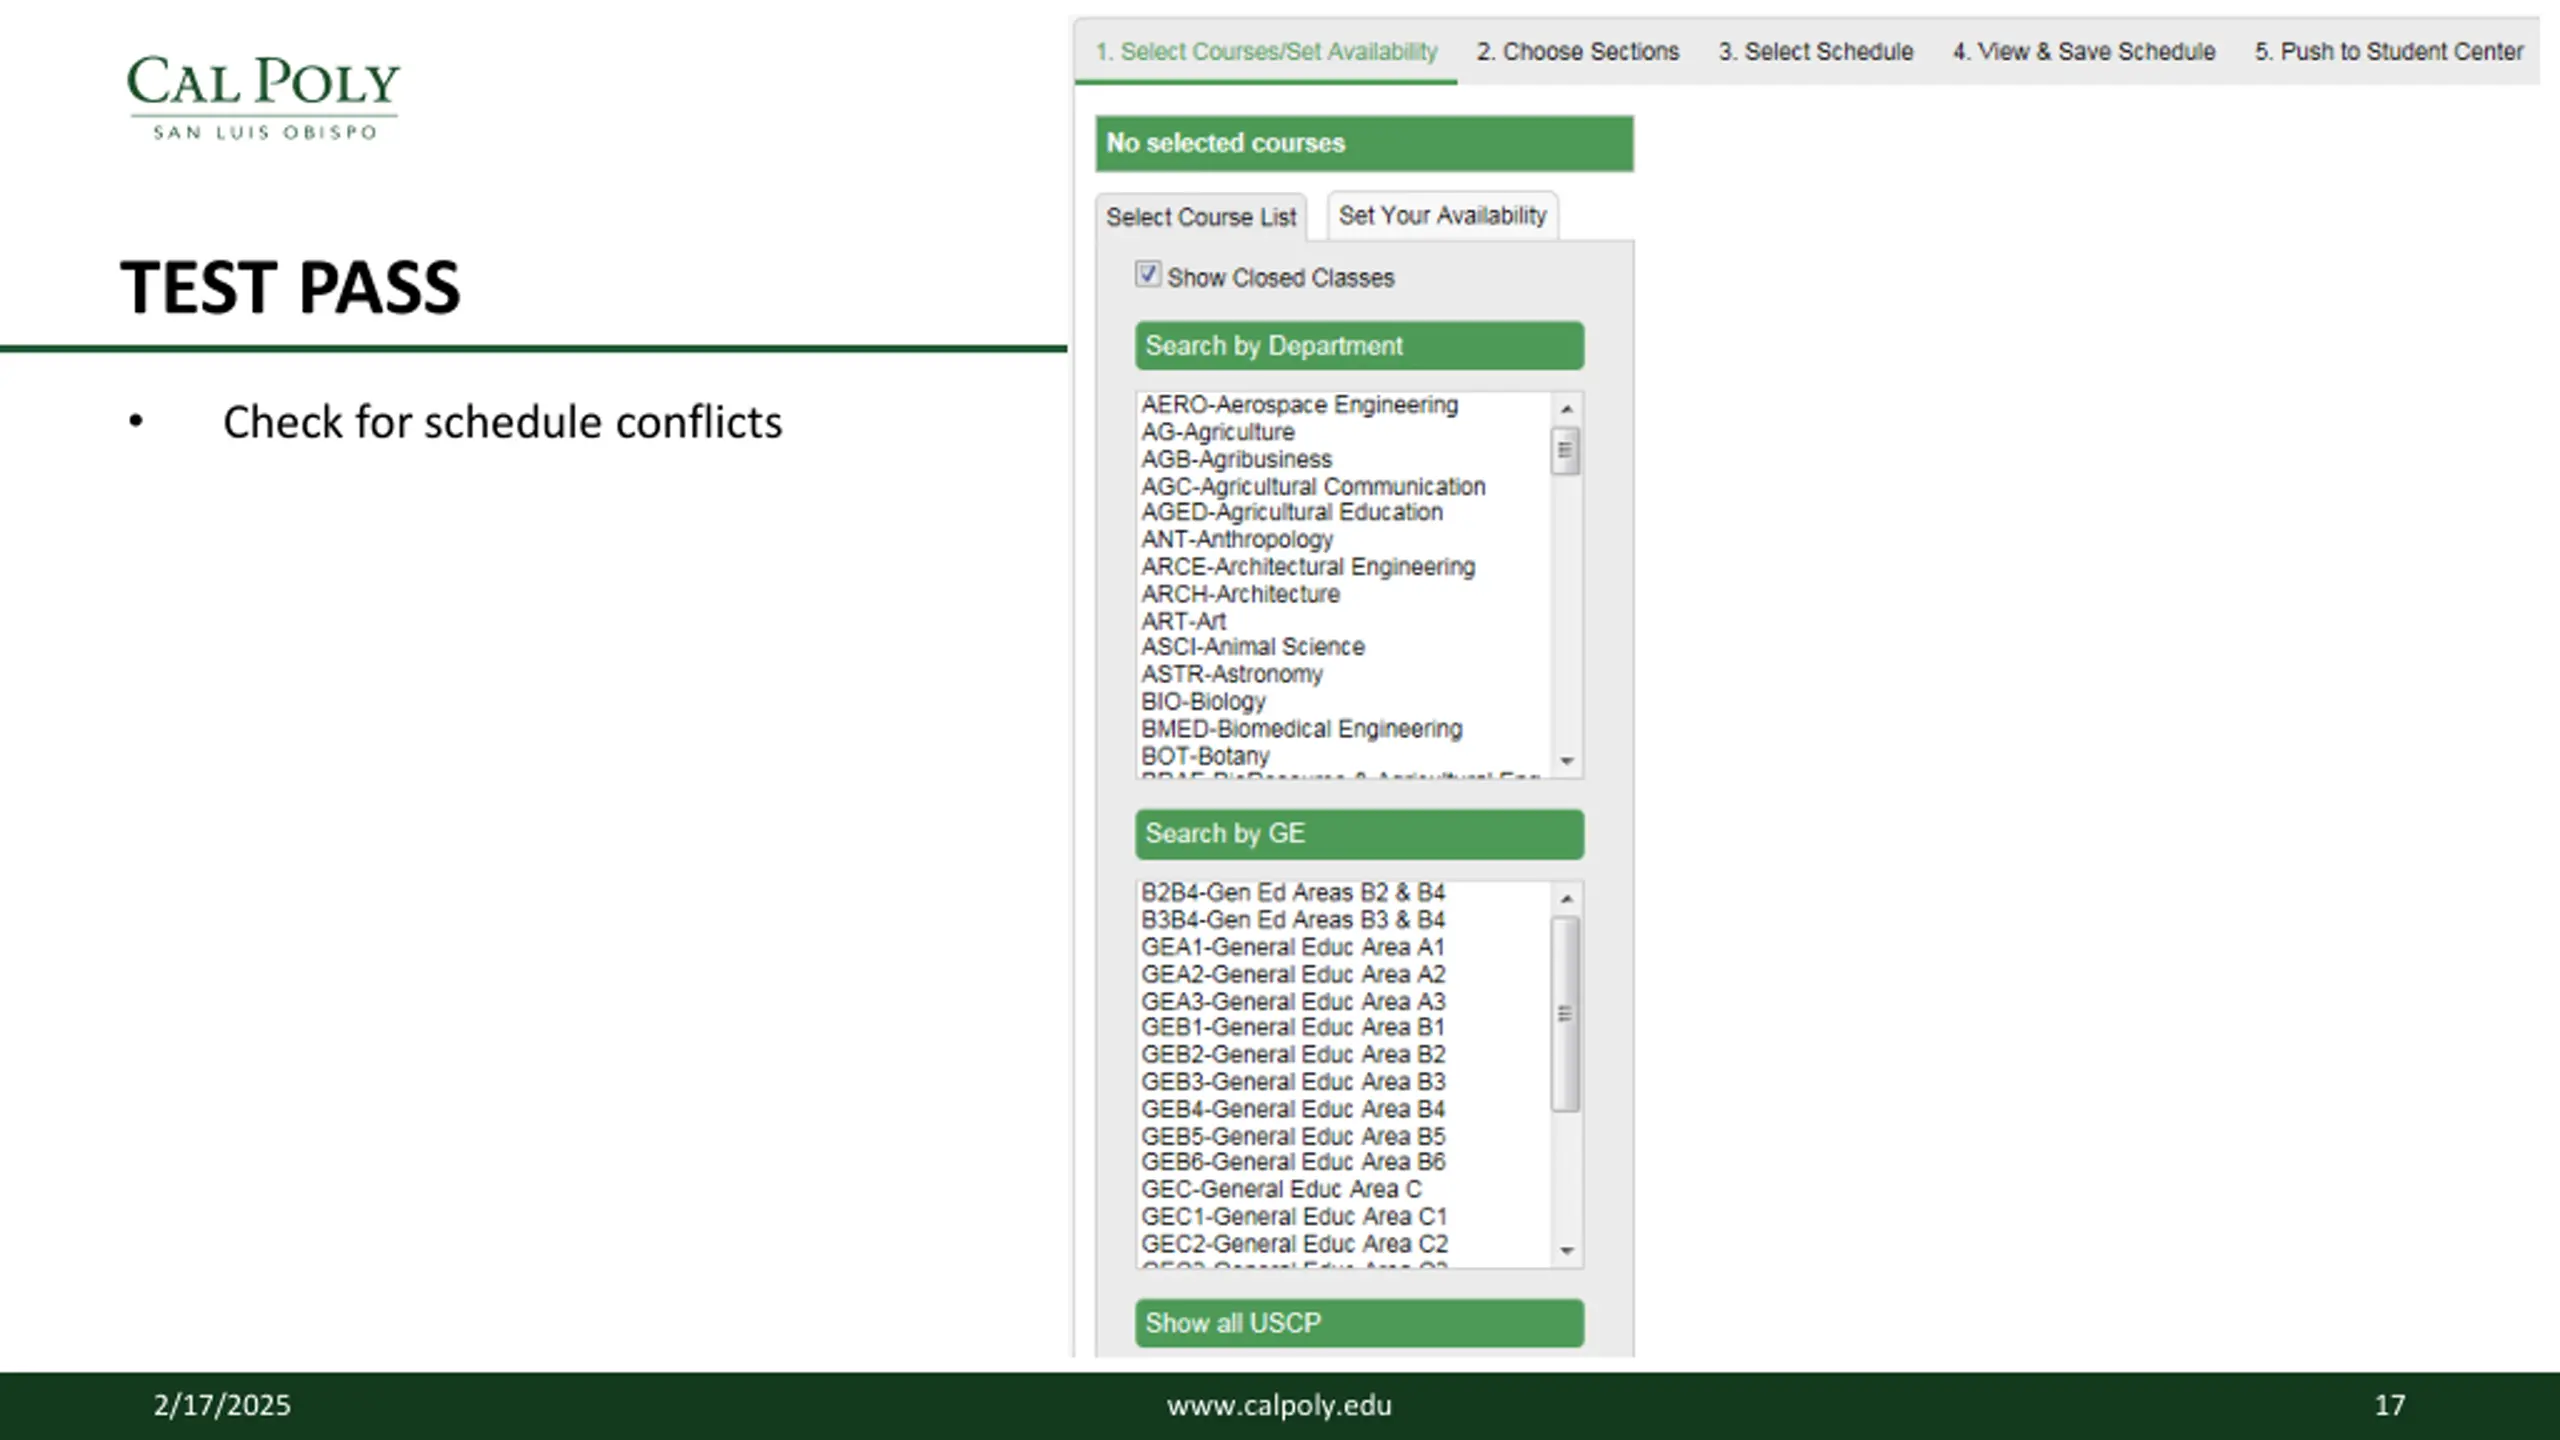Toggle the Show Closed Classes checkbox

click(1147, 274)
